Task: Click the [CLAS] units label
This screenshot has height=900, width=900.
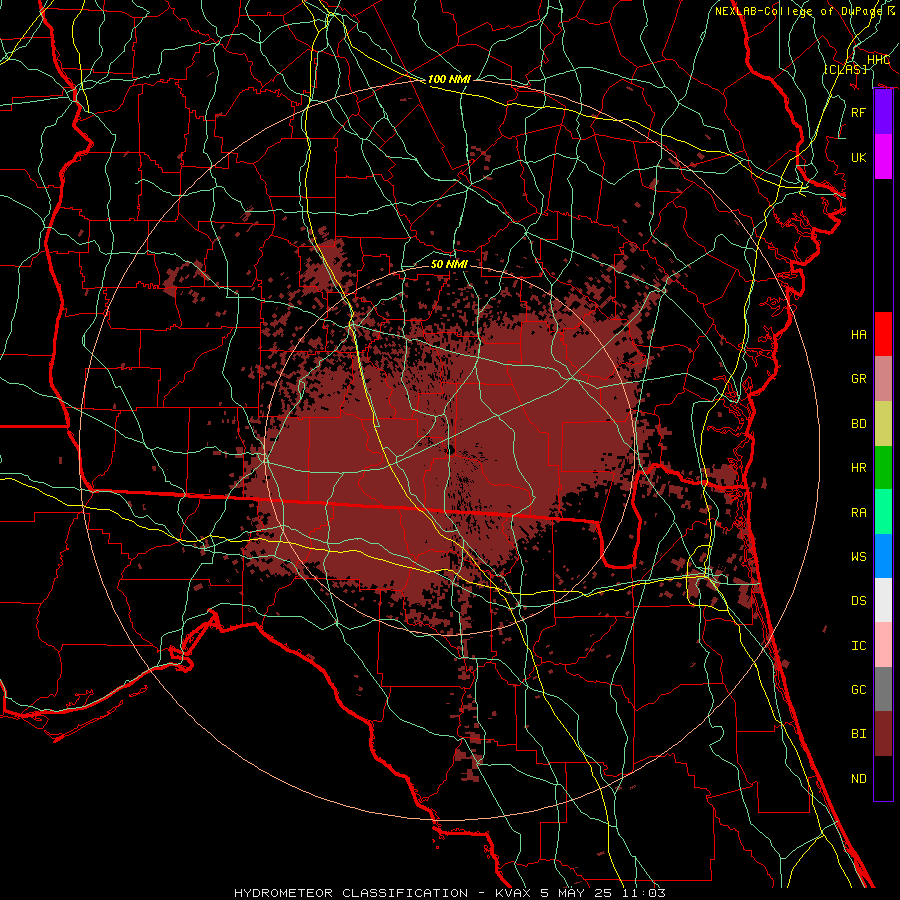Action: click(846, 69)
